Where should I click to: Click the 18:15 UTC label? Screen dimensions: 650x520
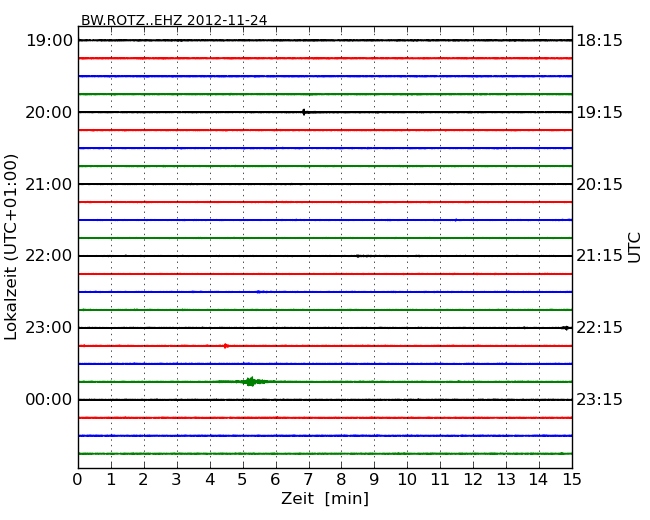coord(599,41)
